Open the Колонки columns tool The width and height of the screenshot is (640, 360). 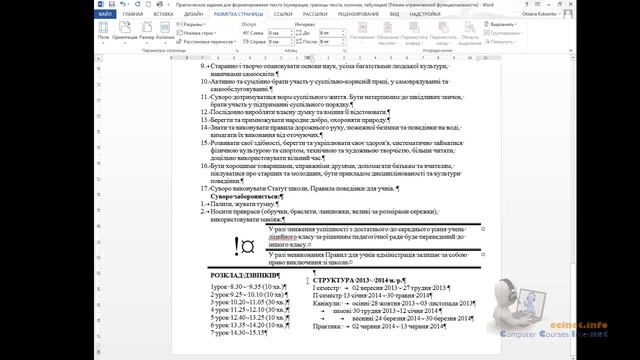point(165,33)
